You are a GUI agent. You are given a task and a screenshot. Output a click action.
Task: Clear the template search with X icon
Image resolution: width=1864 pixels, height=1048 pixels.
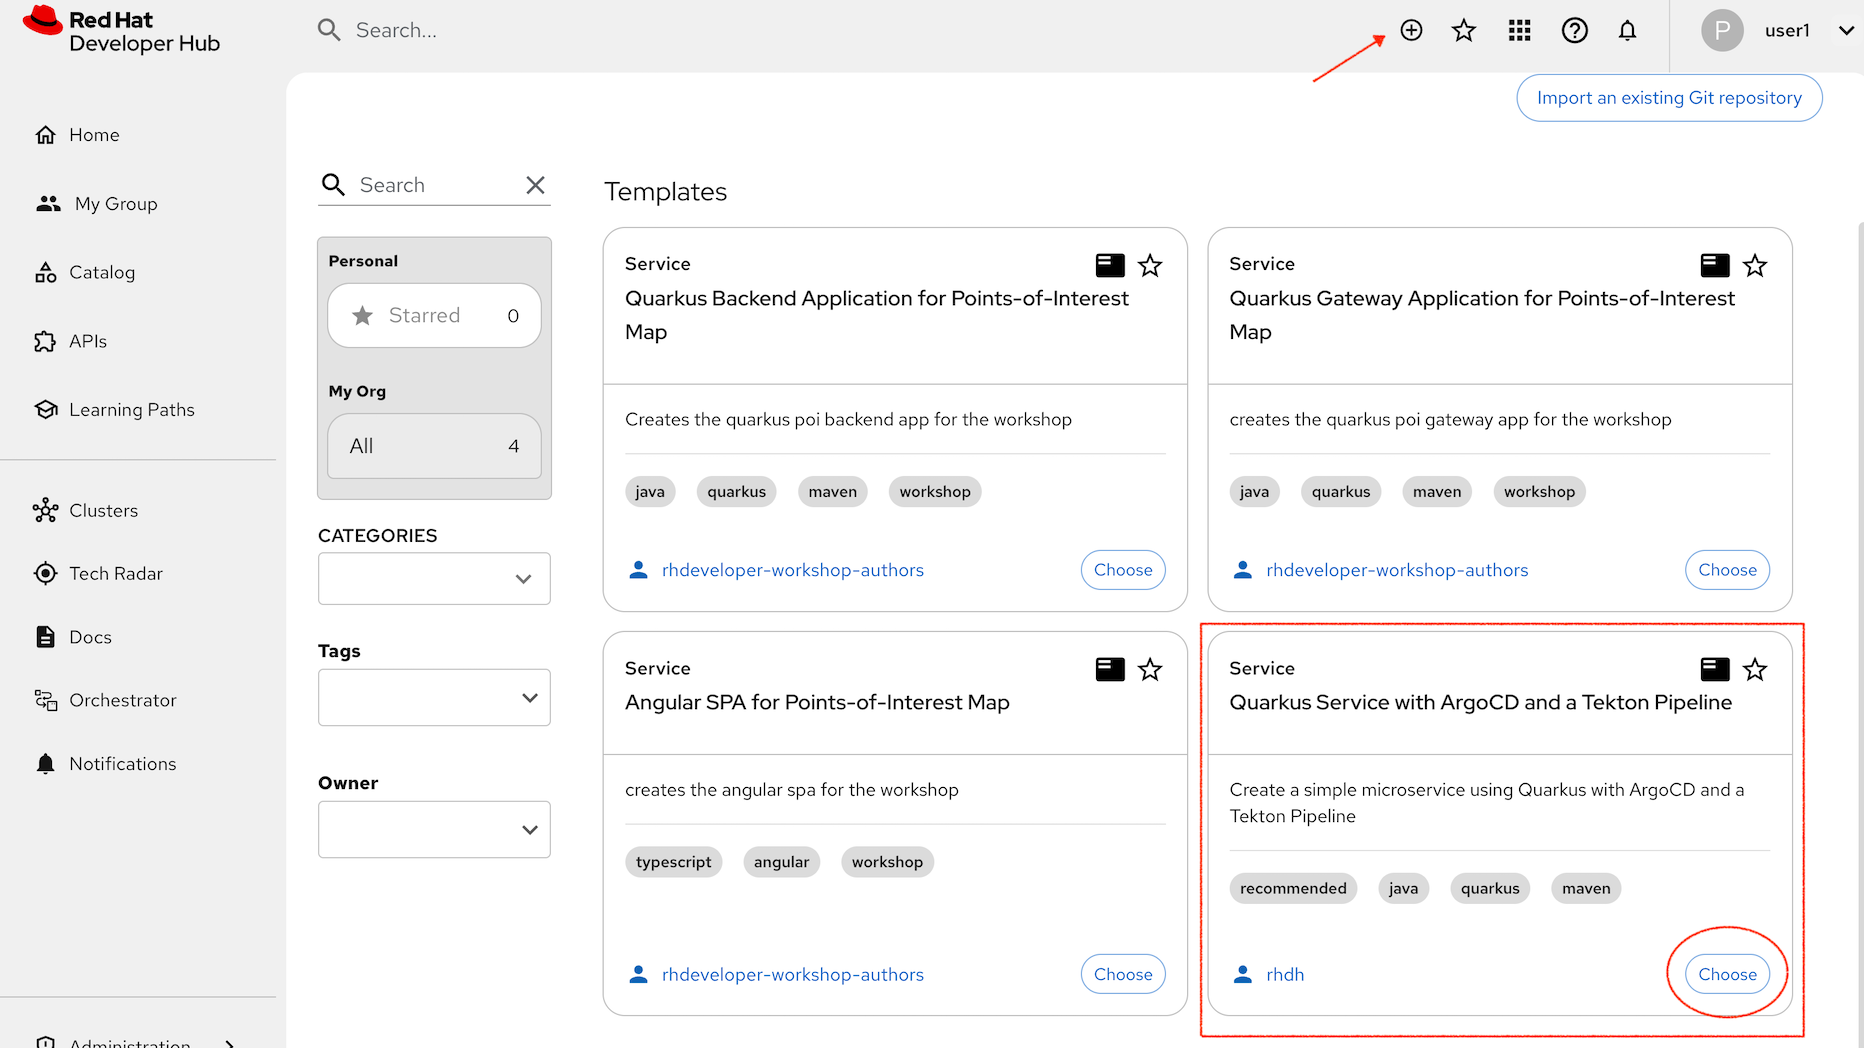pyautogui.click(x=535, y=185)
